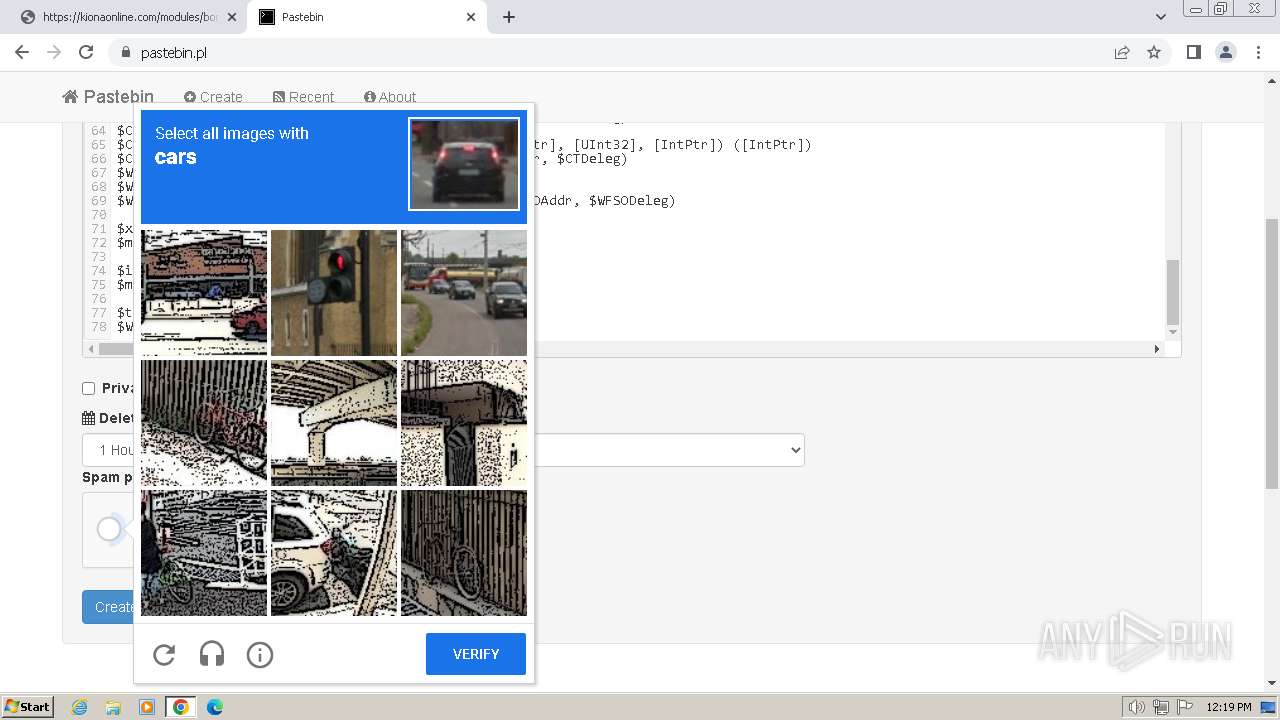The height and width of the screenshot is (720, 1280).
Task: Click the code editor horizontal scrollbar
Action: [625, 349]
